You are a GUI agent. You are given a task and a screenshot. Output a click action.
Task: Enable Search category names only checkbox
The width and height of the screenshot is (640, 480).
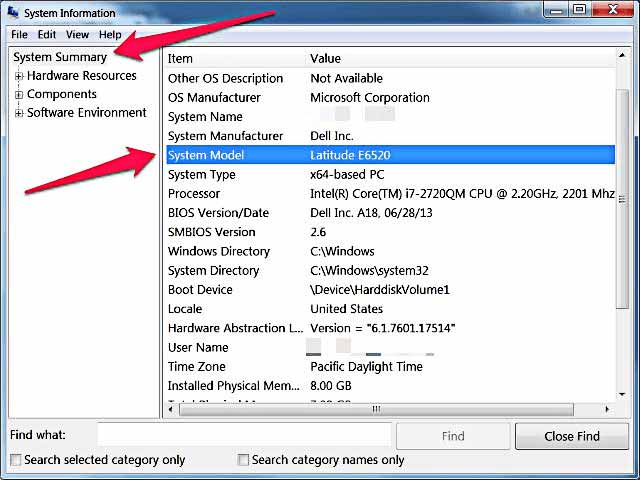(x=243, y=460)
